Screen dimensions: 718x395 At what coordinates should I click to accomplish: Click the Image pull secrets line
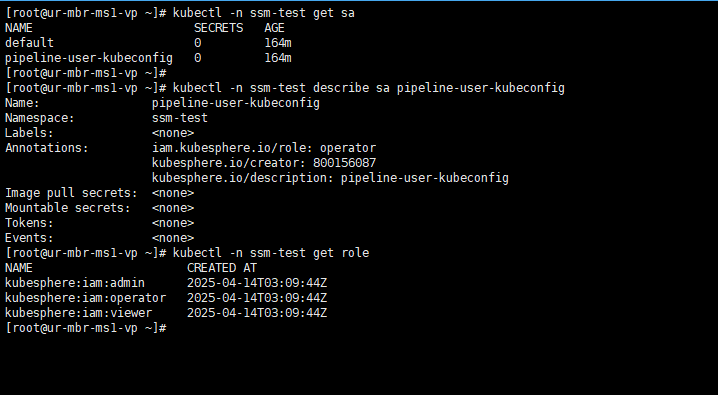coord(99,193)
